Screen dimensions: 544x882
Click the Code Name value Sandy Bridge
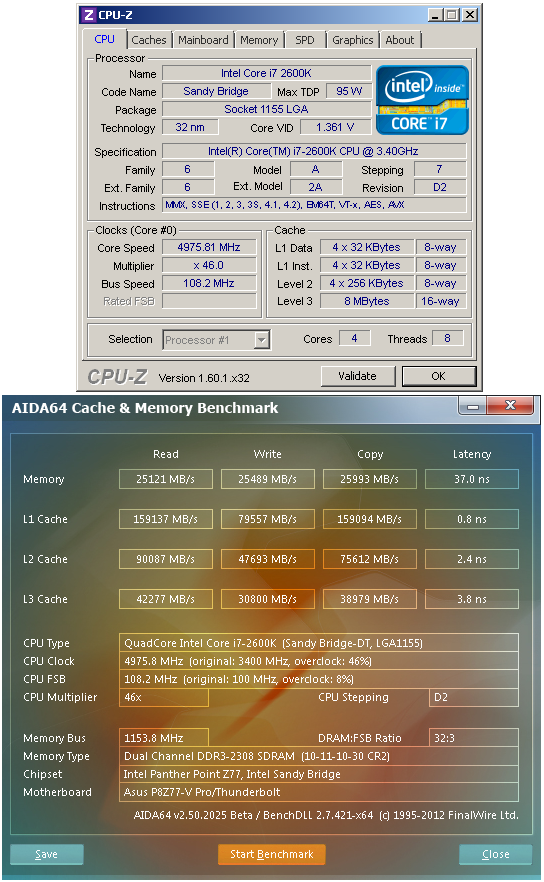pos(216,91)
